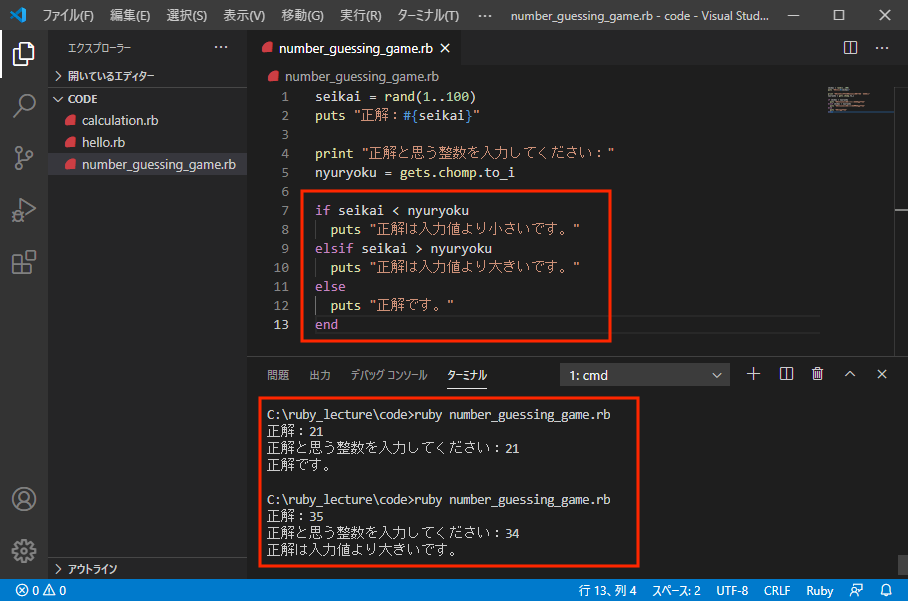
Task: Open the 実行(R) menu
Action: click(x=360, y=16)
